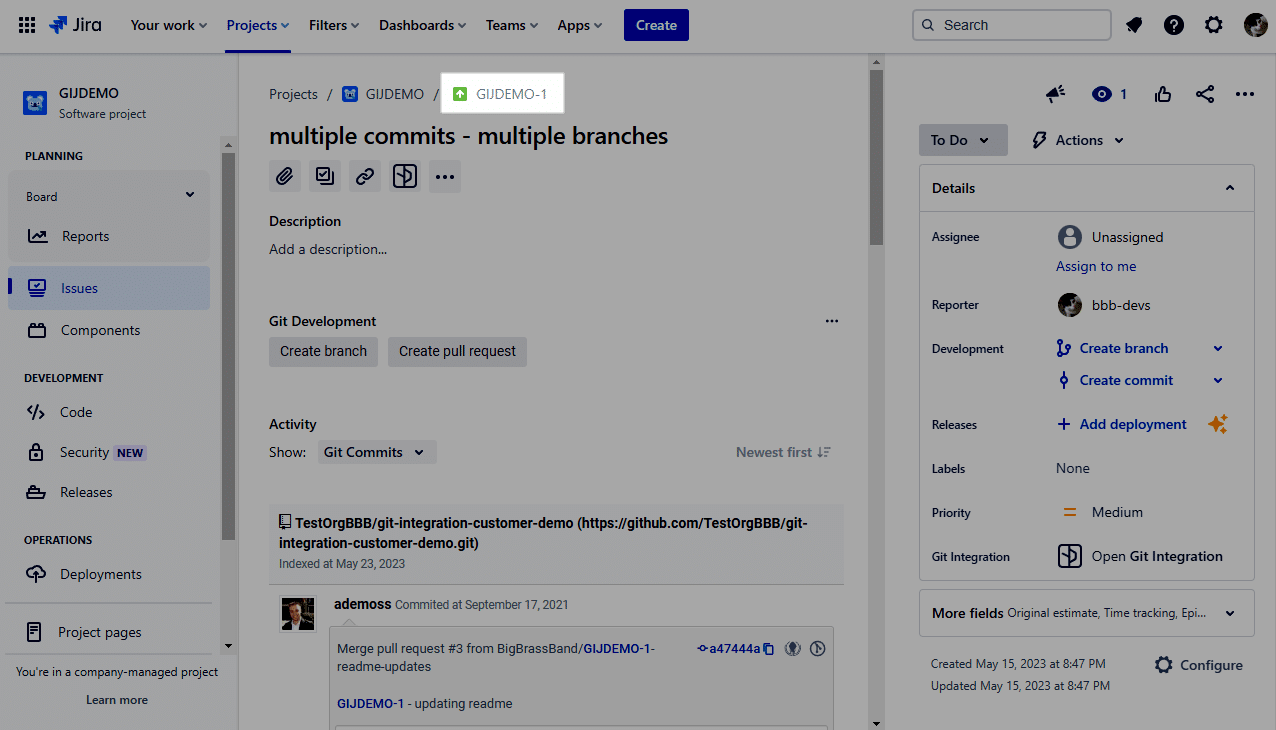Screen dimensions: 1276x730
Task: Expand the Git Commits show dropdown
Action: click(x=376, y=452)
